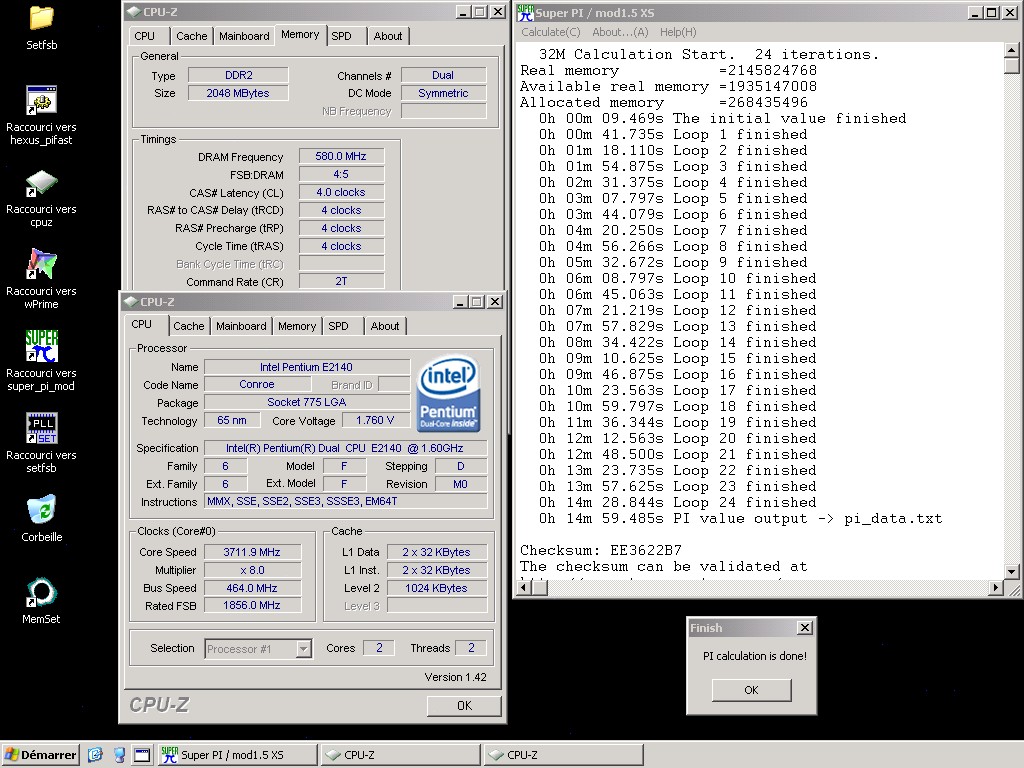
Task: Select Mainboard tab in back CPU-Z window
Action: [244, 36]
